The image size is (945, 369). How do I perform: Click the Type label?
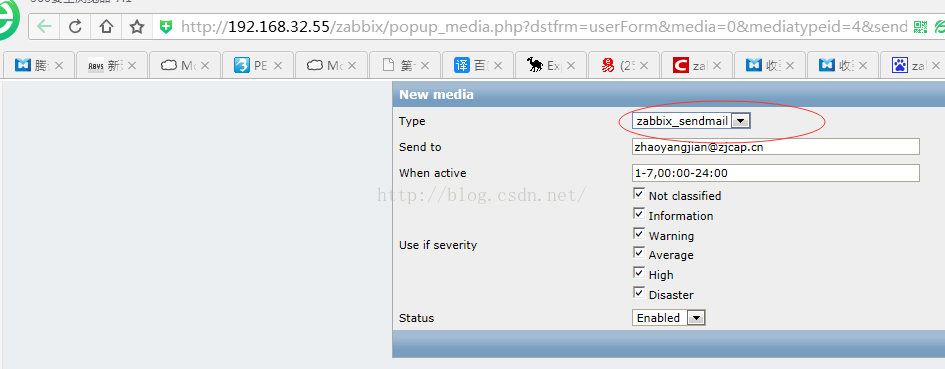pos(412,121)
